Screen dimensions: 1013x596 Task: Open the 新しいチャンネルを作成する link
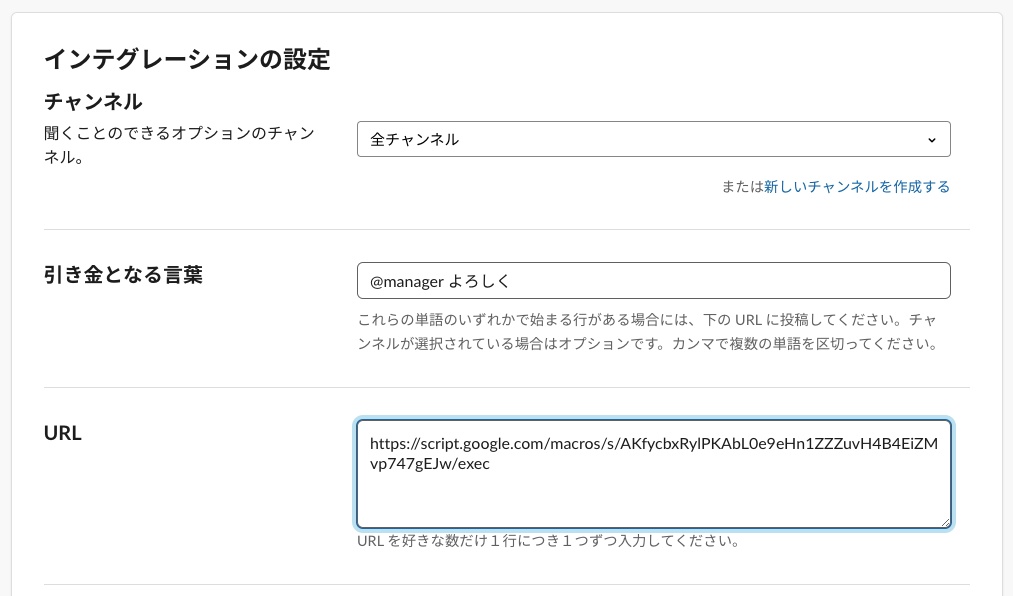coord(857,187)
